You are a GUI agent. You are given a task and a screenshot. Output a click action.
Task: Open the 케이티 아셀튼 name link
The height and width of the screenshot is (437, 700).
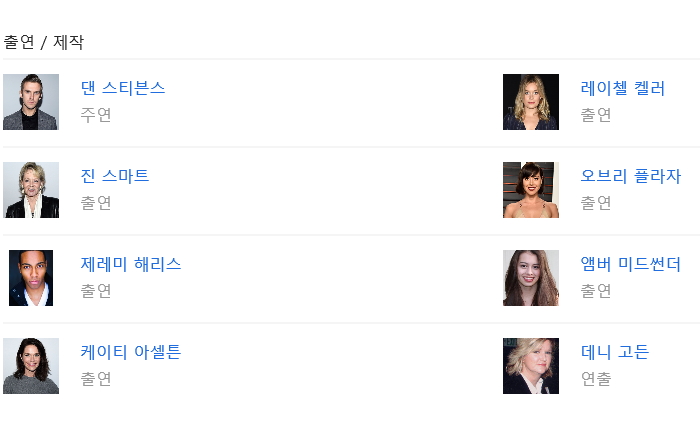(x=131, y=352)
